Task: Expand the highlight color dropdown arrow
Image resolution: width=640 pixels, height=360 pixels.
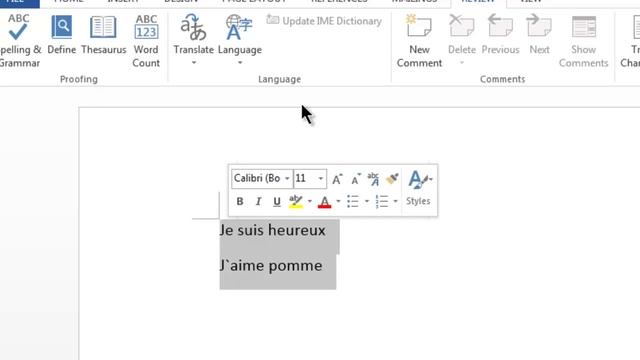Action: [x=310, y=201]
